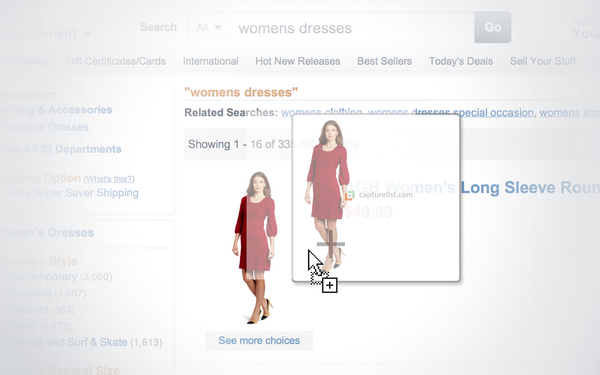
Task: Open the 'What's this?' shipping link
Action: tap(109, 179)
